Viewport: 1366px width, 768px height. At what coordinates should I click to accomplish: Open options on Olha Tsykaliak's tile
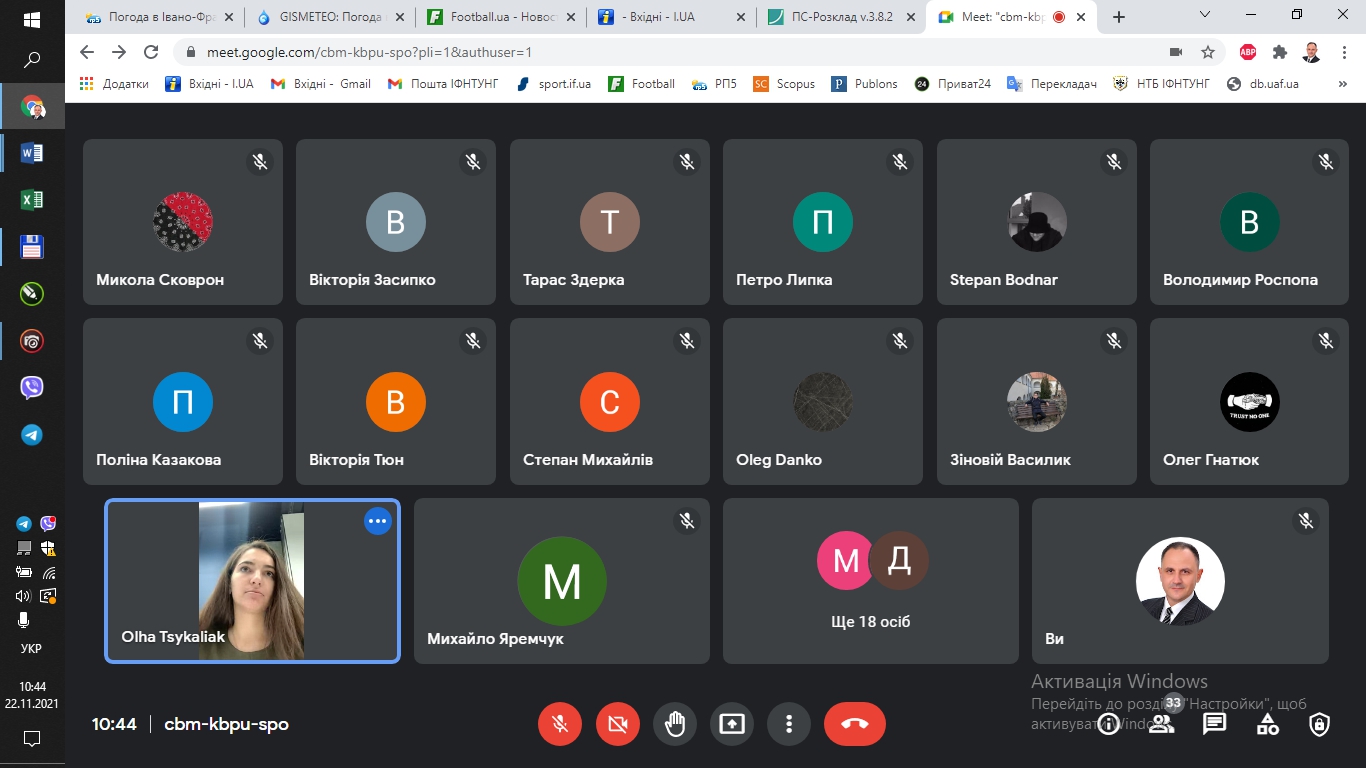coord(377,520)
